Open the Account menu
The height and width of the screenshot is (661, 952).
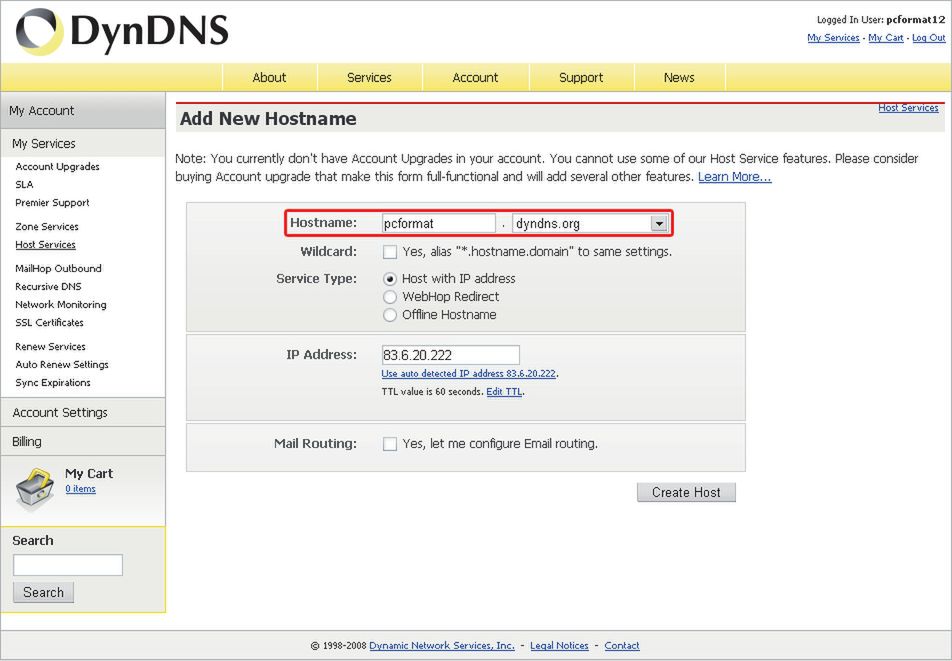pos(475,78)
